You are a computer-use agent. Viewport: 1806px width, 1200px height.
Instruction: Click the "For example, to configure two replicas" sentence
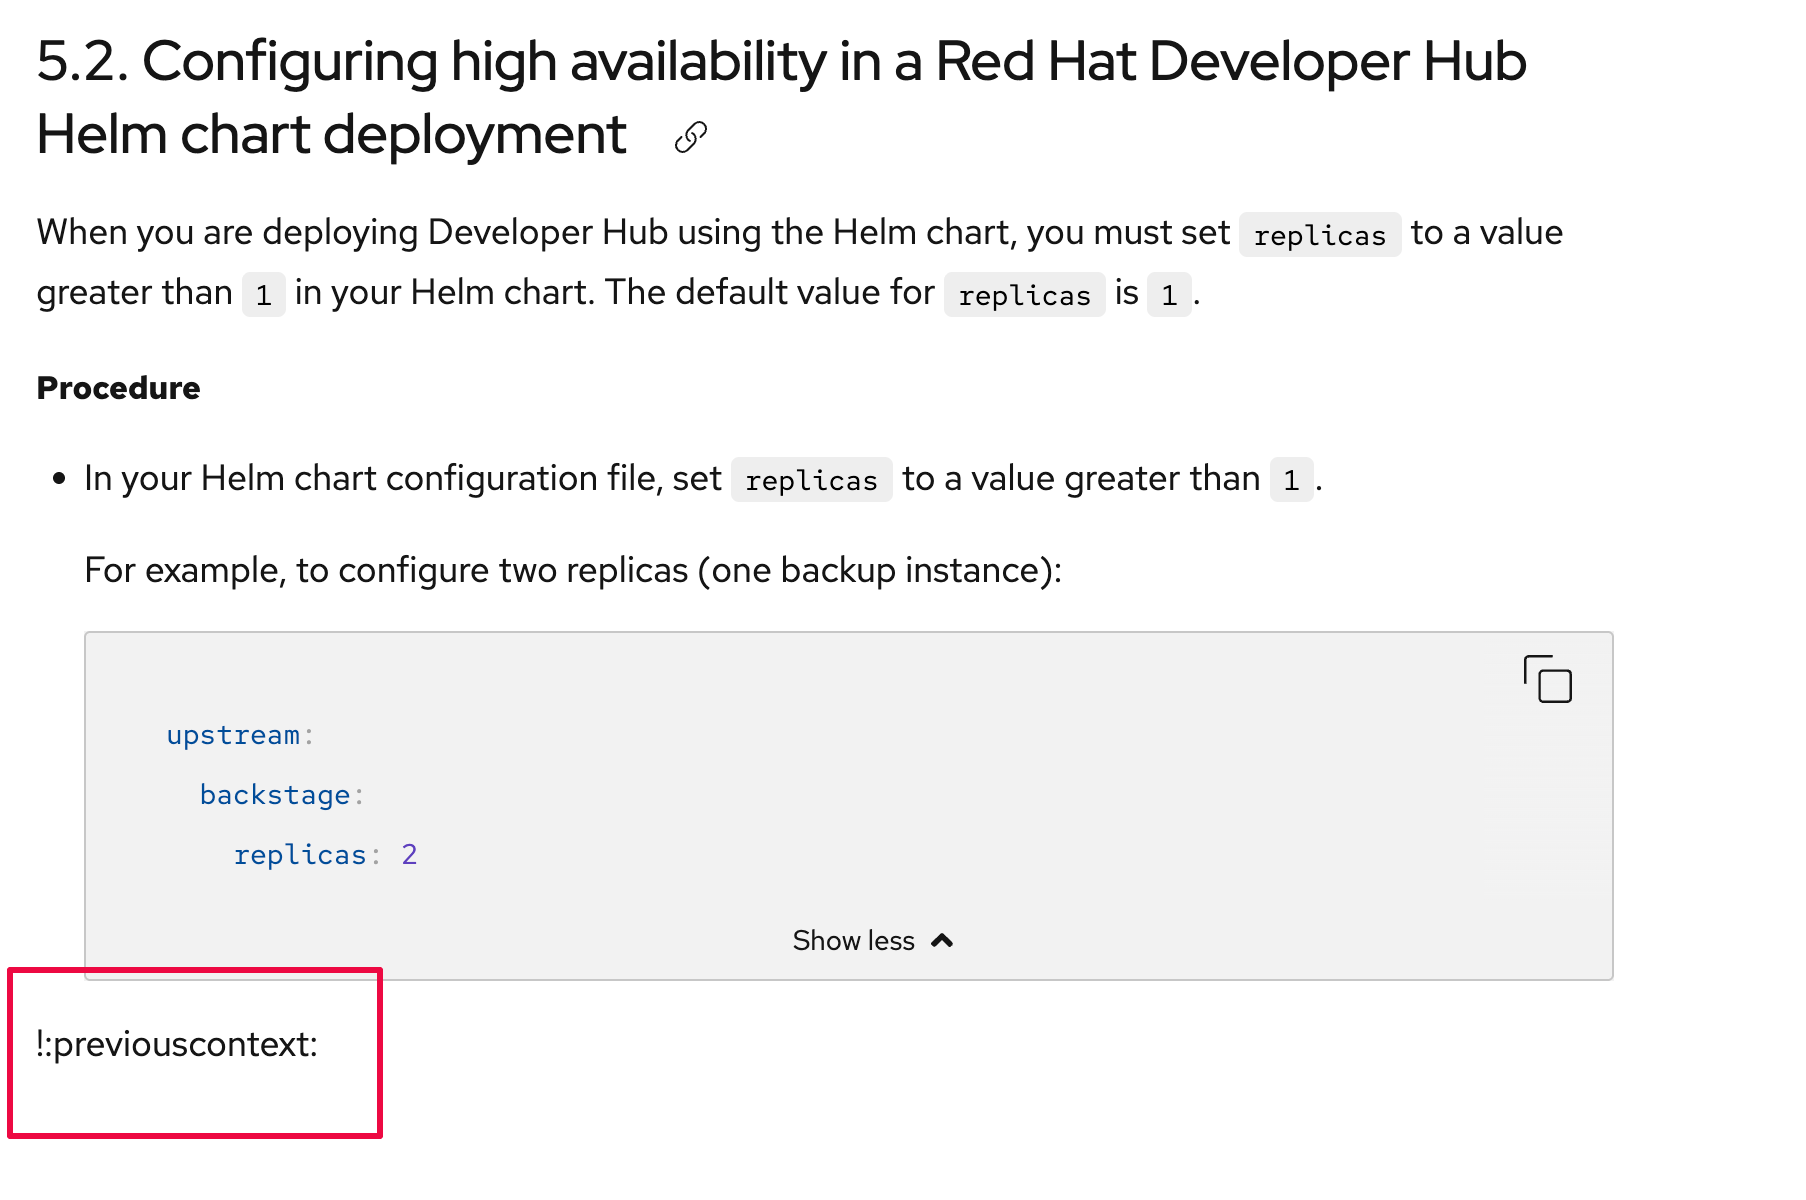click(x=572, y=570)
